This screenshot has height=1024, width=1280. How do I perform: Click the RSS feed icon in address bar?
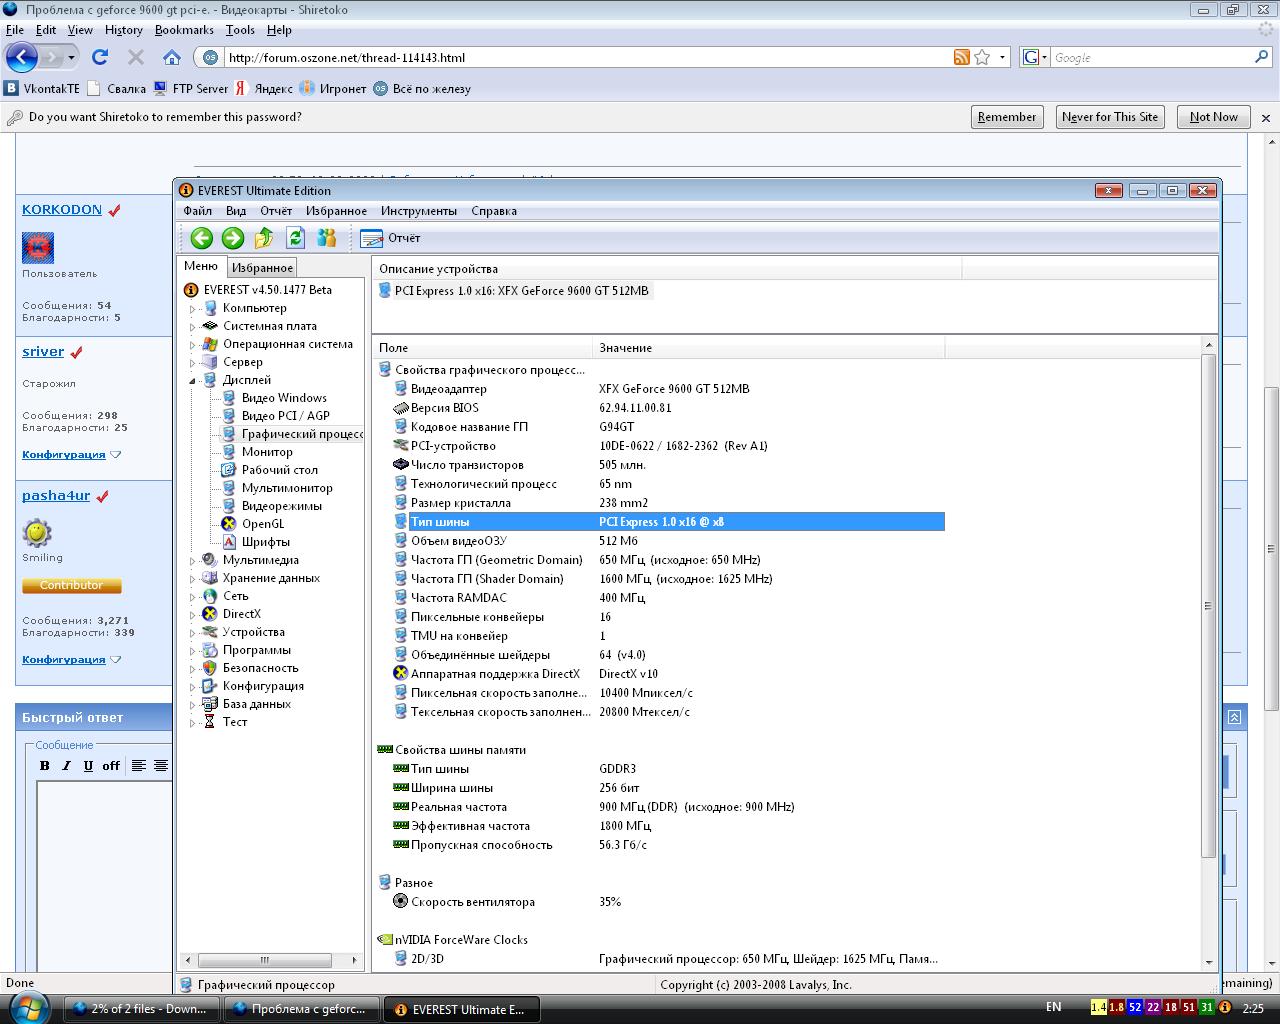(x=961, y=57)
